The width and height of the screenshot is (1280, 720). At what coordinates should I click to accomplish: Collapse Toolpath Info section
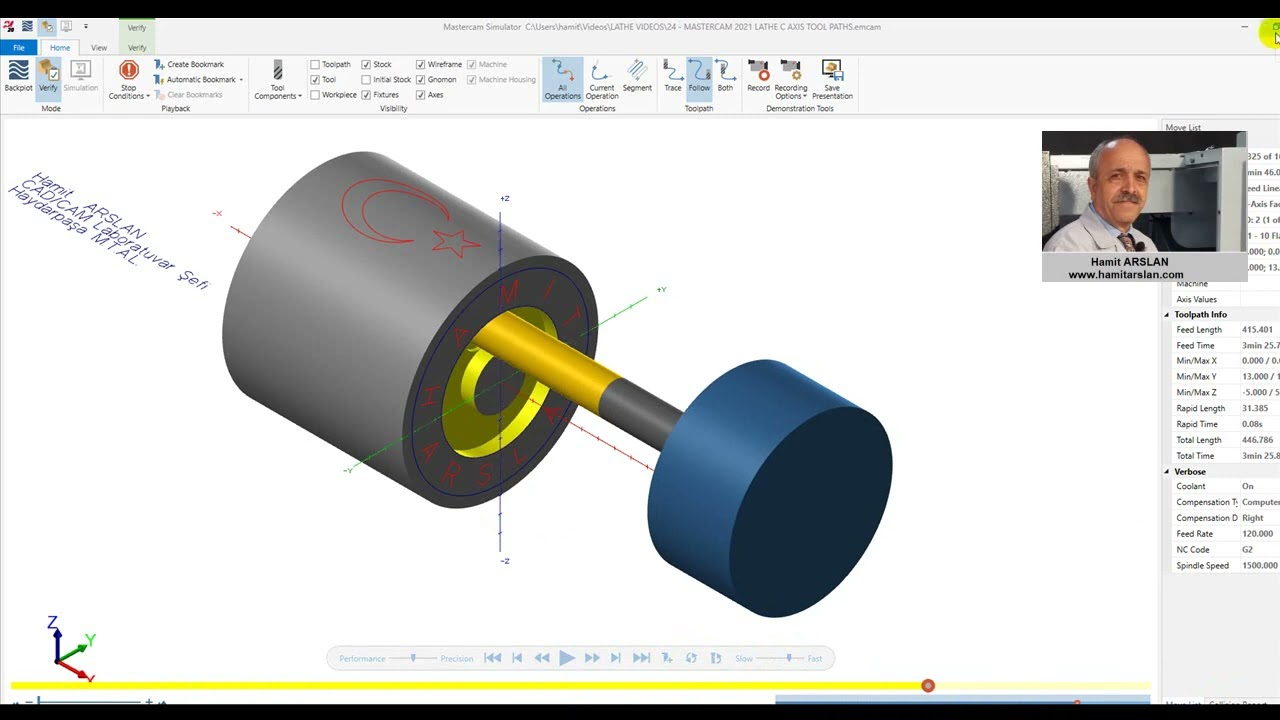pyautogui.click(x=1166, y=315)
